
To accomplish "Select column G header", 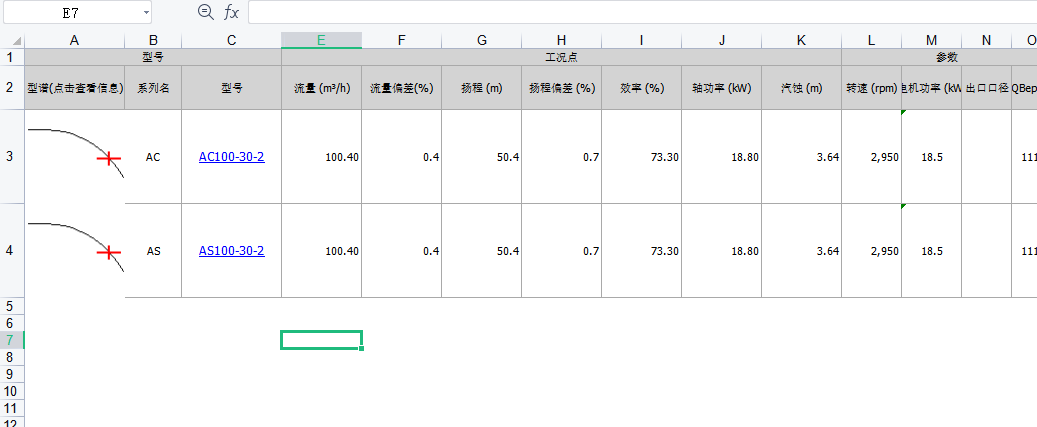I will pyautogui.click(x=481, y=40).
